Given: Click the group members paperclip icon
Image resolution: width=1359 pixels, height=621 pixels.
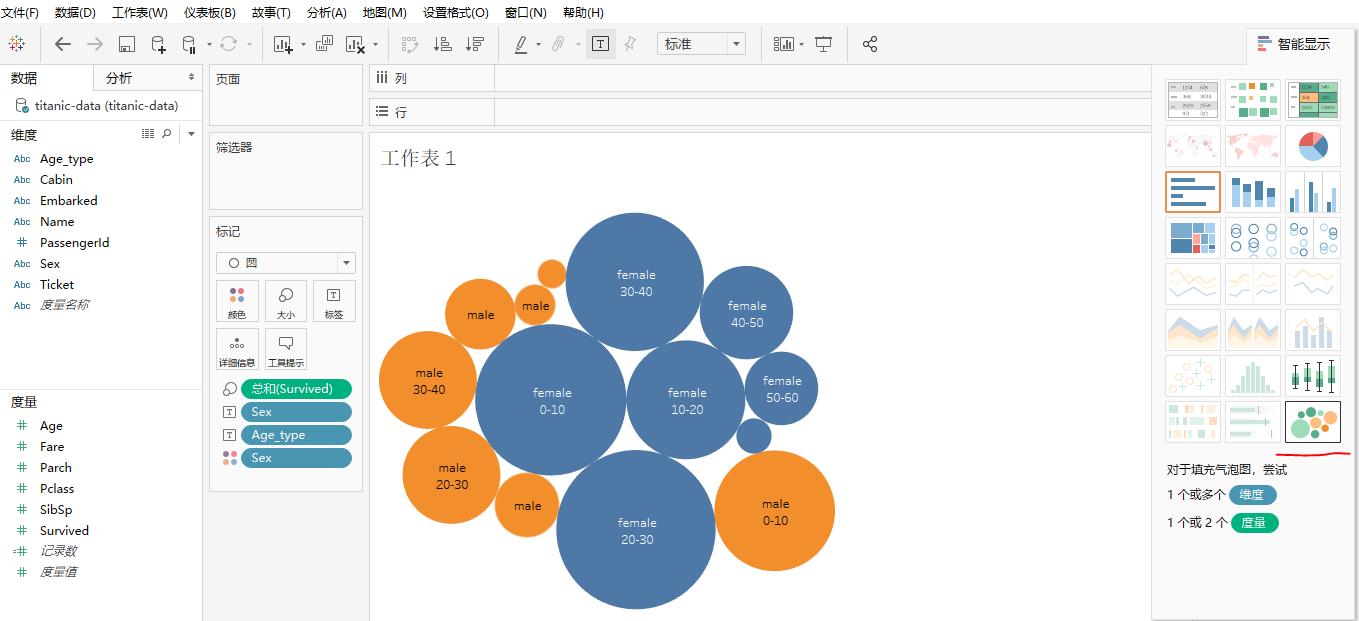Looking at the screenshot, I should (x=559, y=44).
